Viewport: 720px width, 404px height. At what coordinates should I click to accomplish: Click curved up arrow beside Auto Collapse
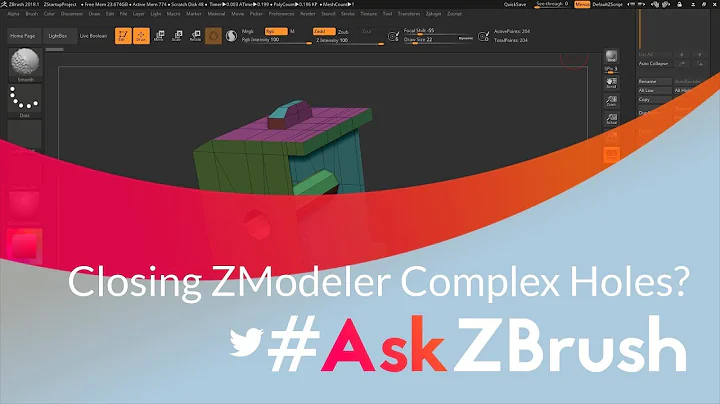[681, 64]
